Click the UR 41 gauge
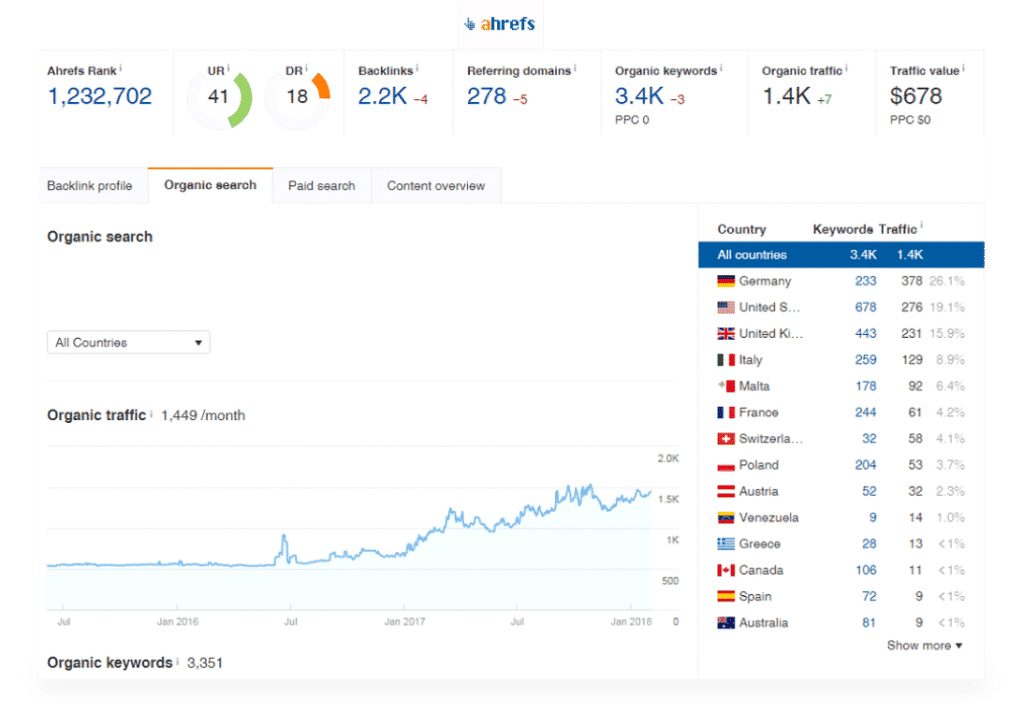 (219, 98)
